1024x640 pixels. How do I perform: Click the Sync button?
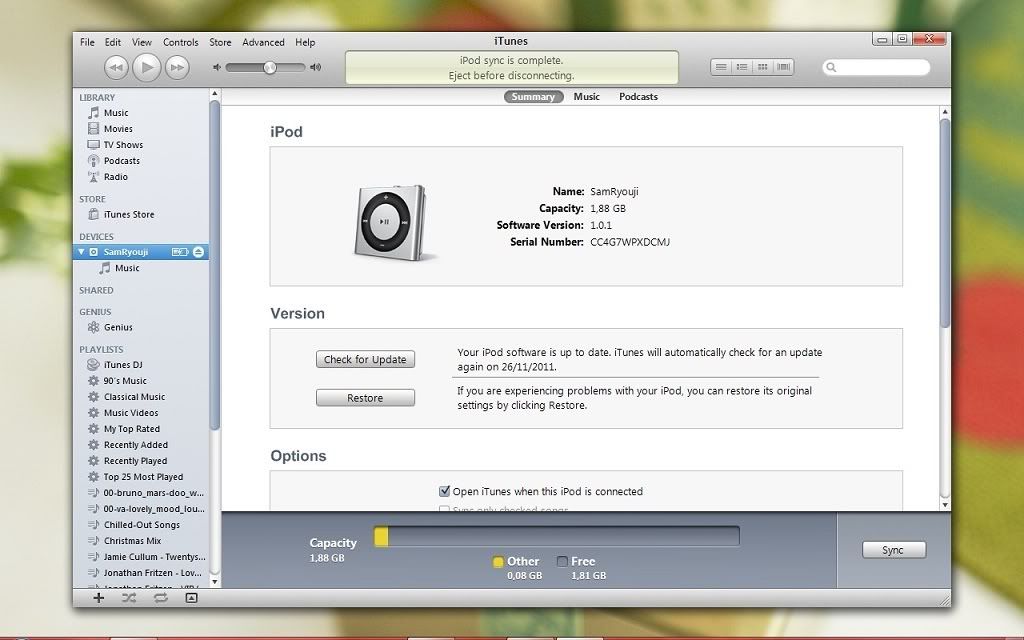coord(893,550)
